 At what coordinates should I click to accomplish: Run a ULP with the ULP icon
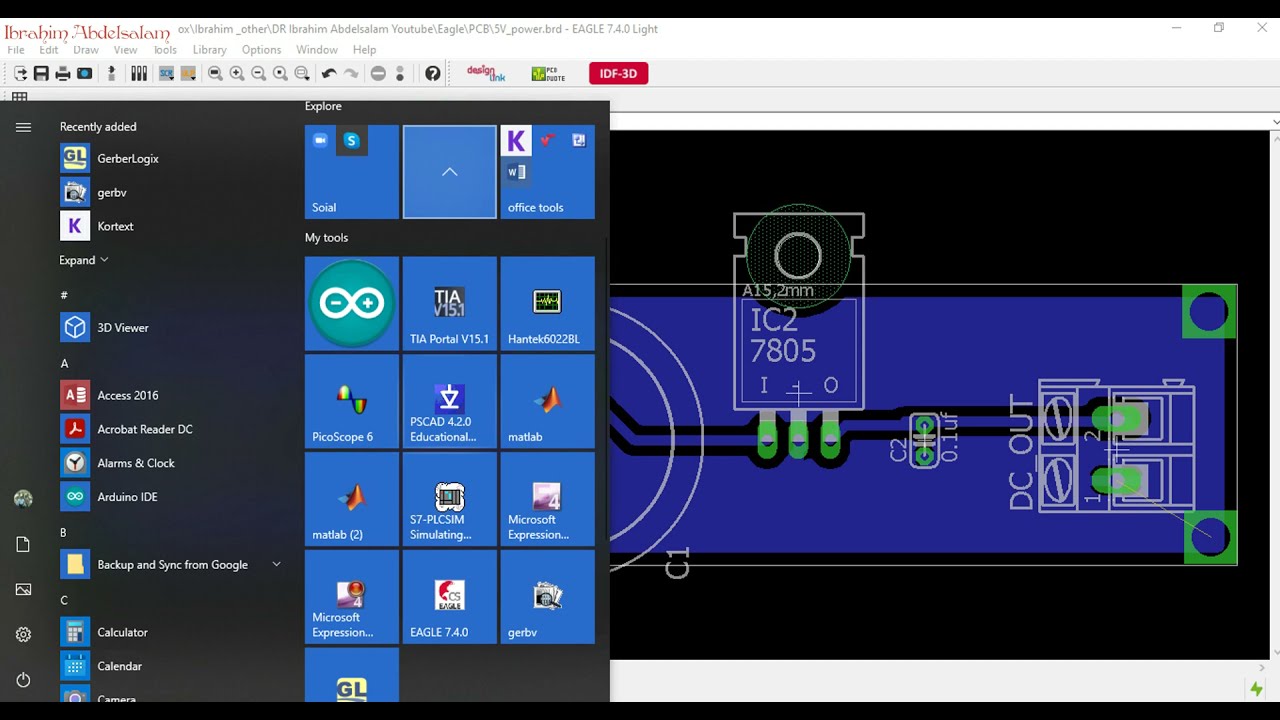tap(188, 73)
